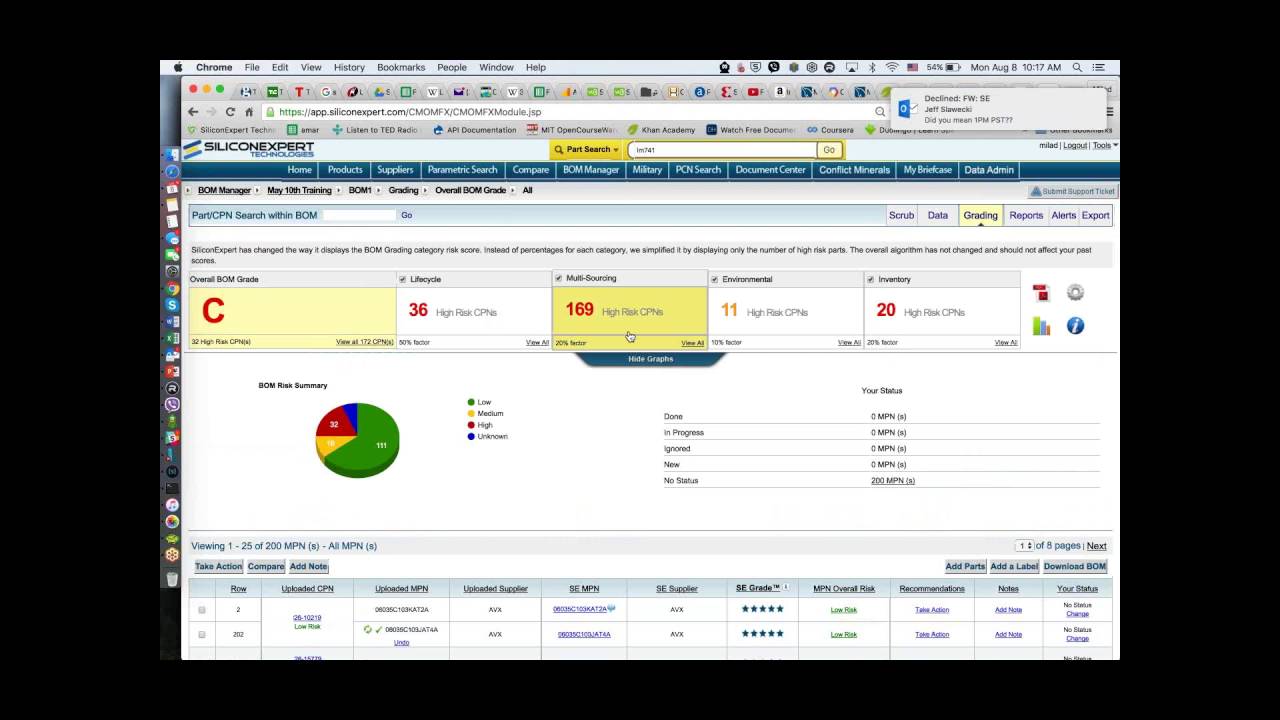Click View all 172 CPN(s) link

364,342
